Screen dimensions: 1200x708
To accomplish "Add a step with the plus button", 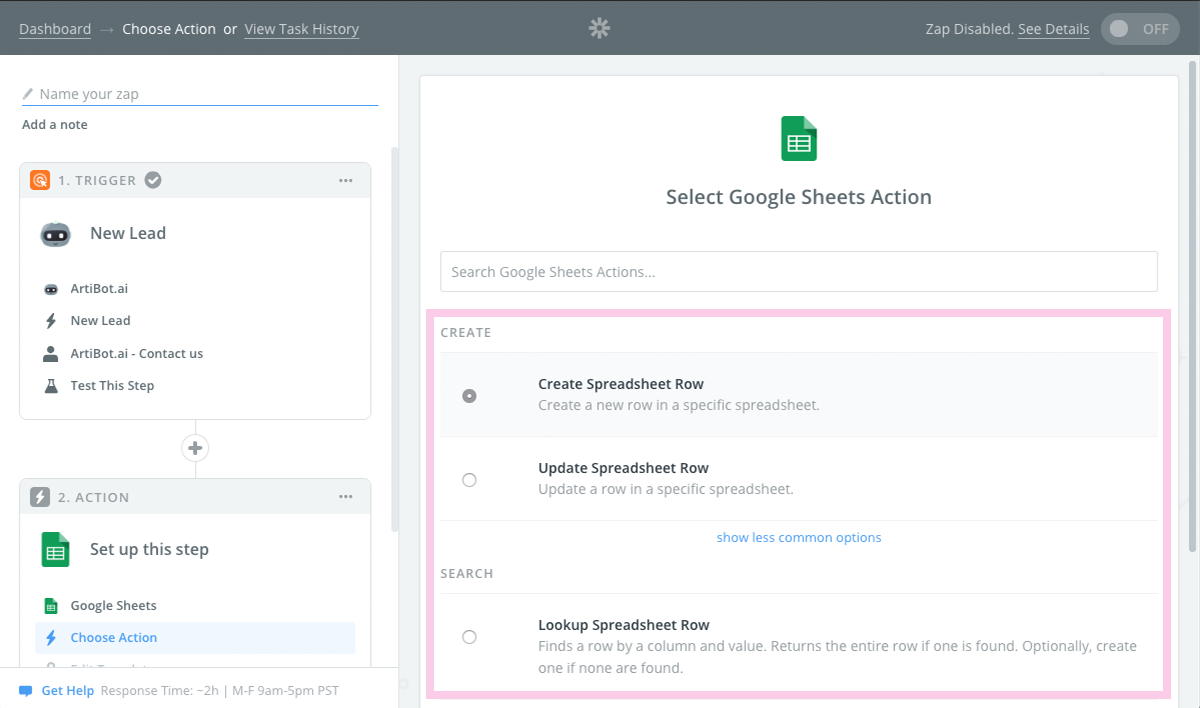I will pos(195,447).
